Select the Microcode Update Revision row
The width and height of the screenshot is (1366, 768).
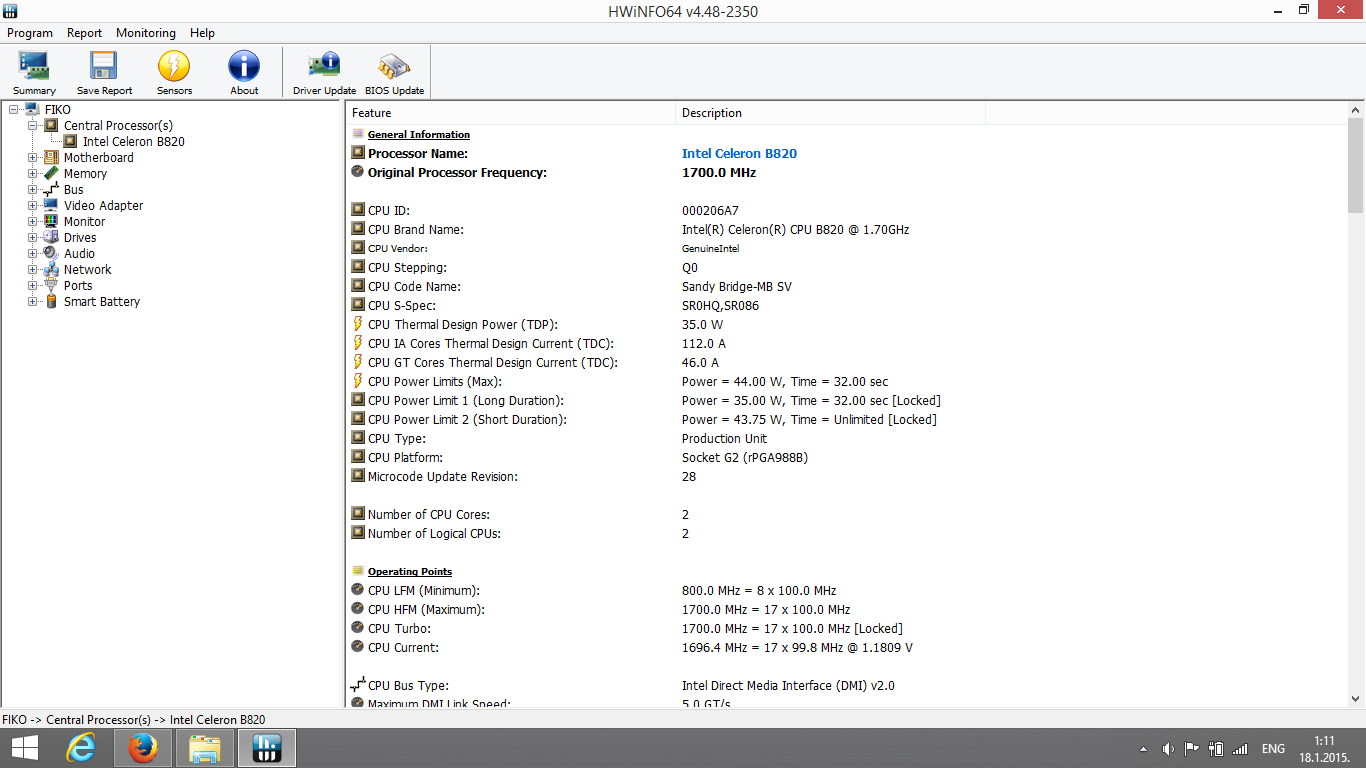pos(665,477)
